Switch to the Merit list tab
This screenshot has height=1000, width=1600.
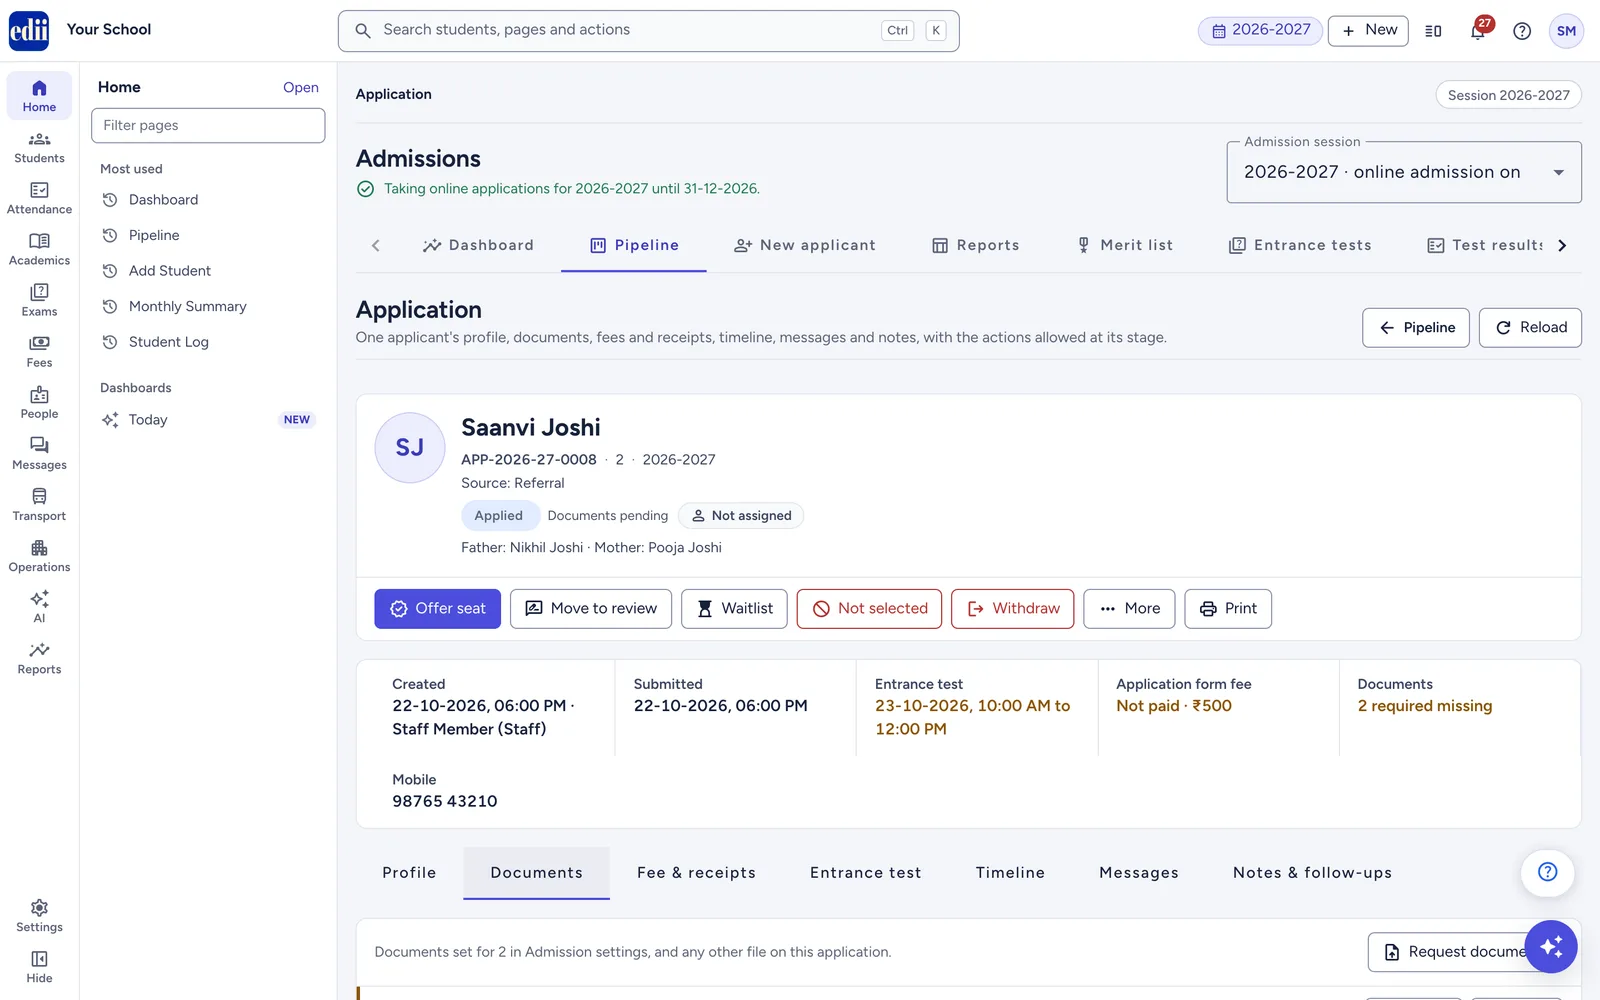[x=1124, y=245]
